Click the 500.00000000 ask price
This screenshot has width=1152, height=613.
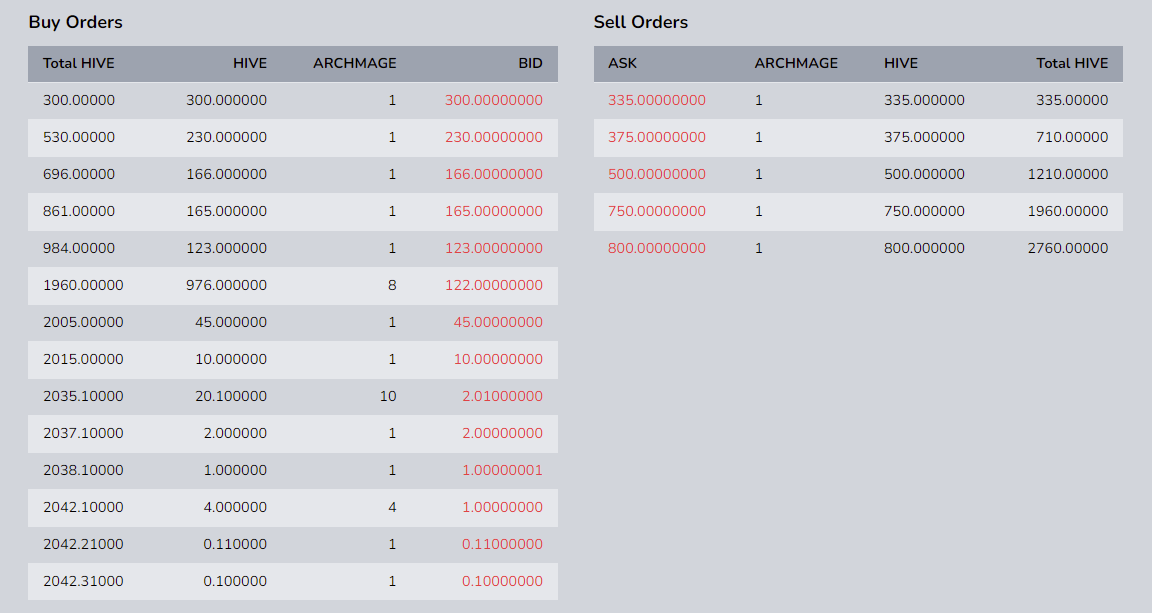(656, 174)
